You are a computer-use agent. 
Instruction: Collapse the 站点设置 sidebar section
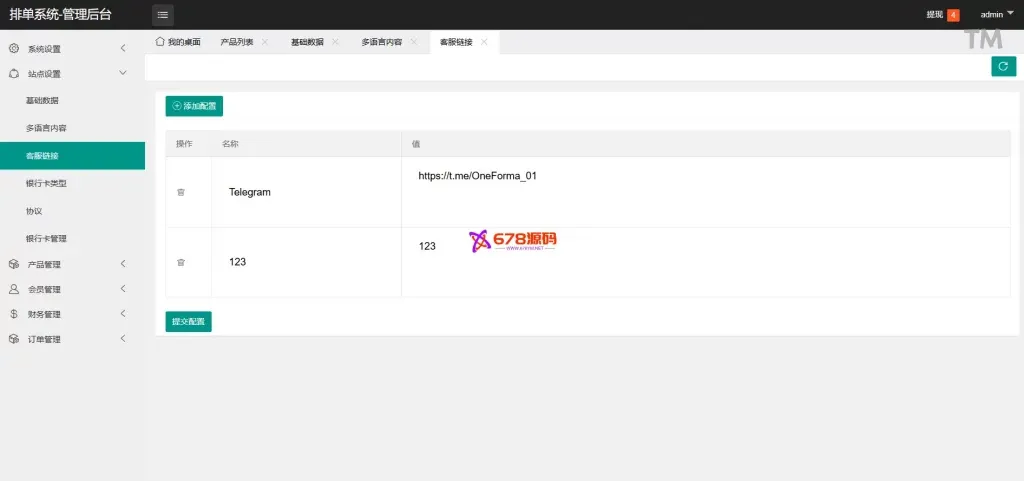tap(122, 74)
